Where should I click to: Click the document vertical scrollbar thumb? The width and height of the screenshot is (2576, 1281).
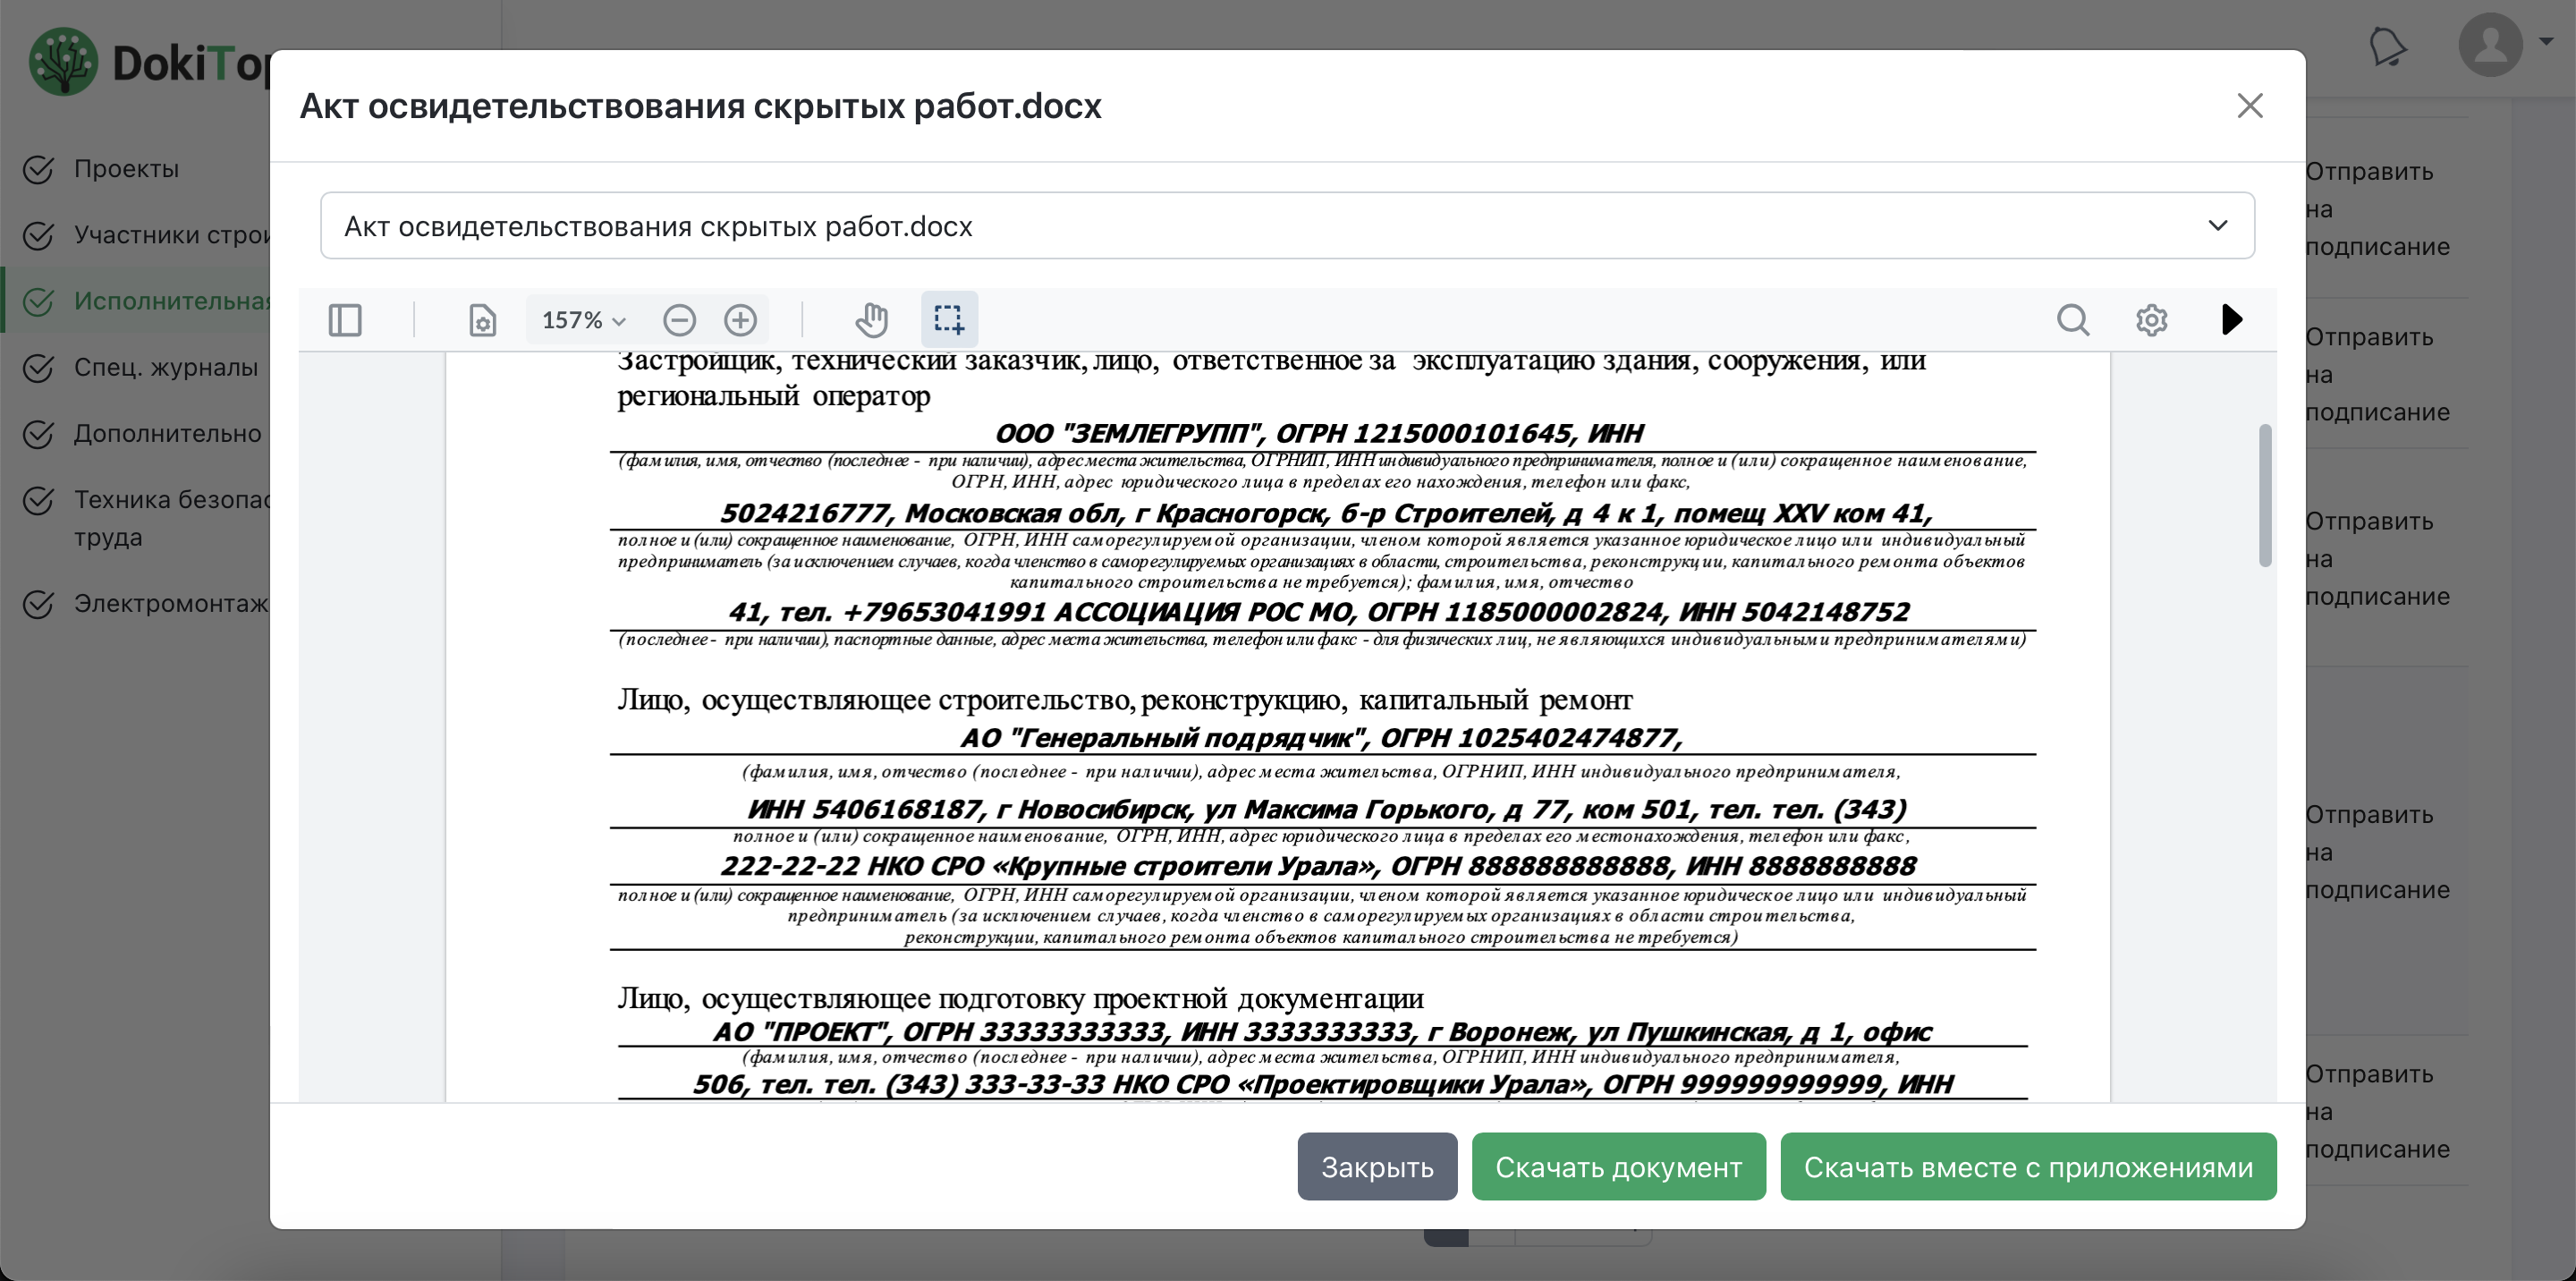click(x=2264, y=495)
